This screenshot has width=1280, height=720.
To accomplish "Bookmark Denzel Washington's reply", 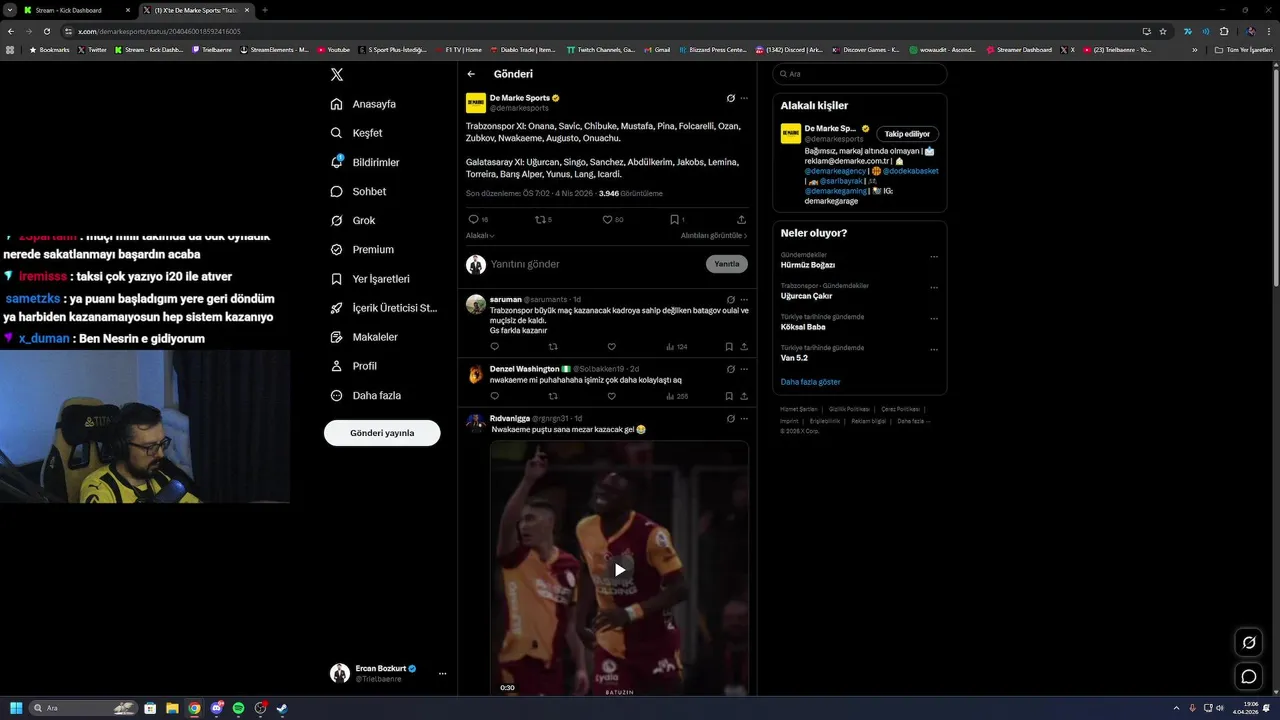I will 729,396.
